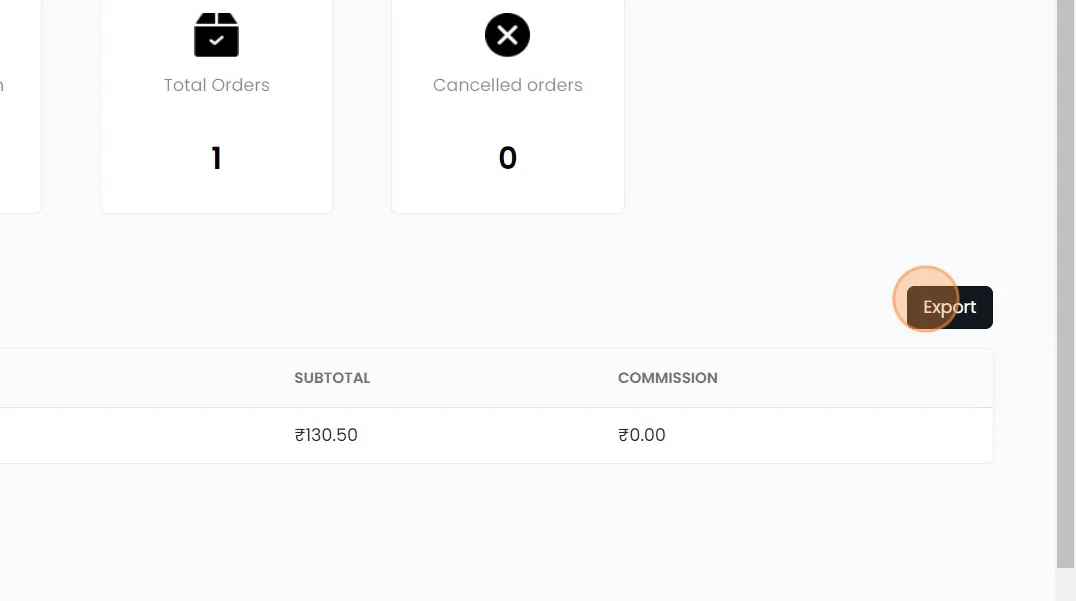The image size is (1076, 601).
Task: Click the COMMISSION column header
Action: pos(667,378)
